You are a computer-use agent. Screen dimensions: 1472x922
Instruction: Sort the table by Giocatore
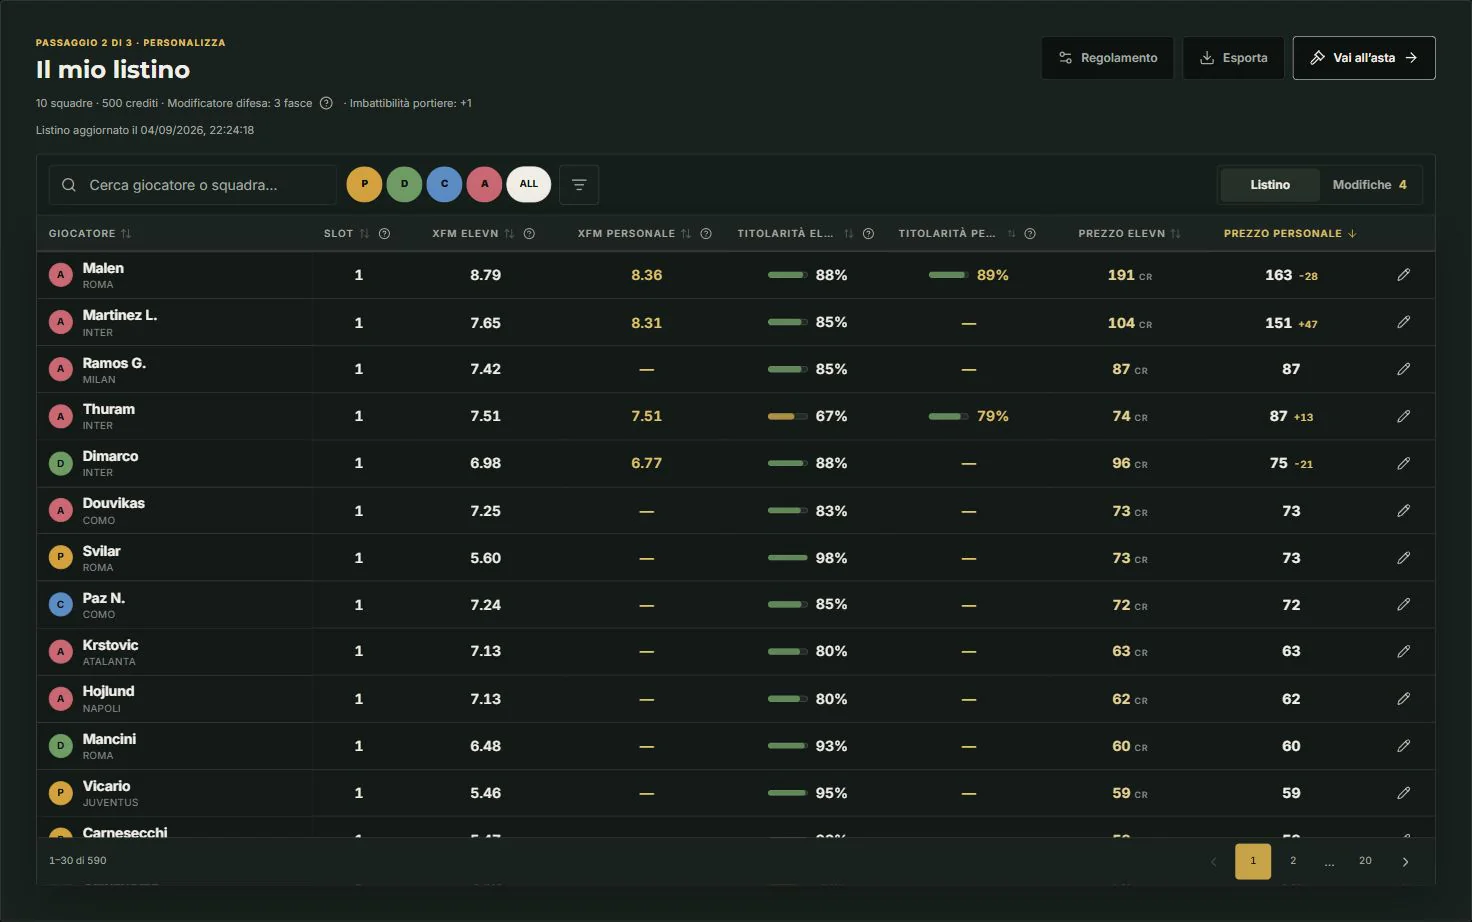point(90,234)
